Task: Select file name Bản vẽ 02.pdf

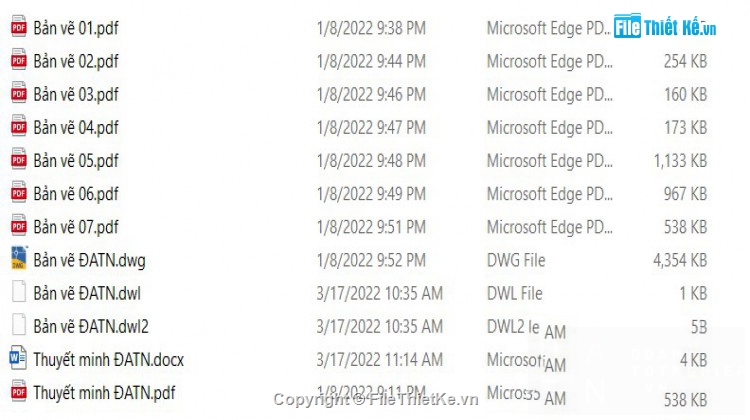Action: 76,62
